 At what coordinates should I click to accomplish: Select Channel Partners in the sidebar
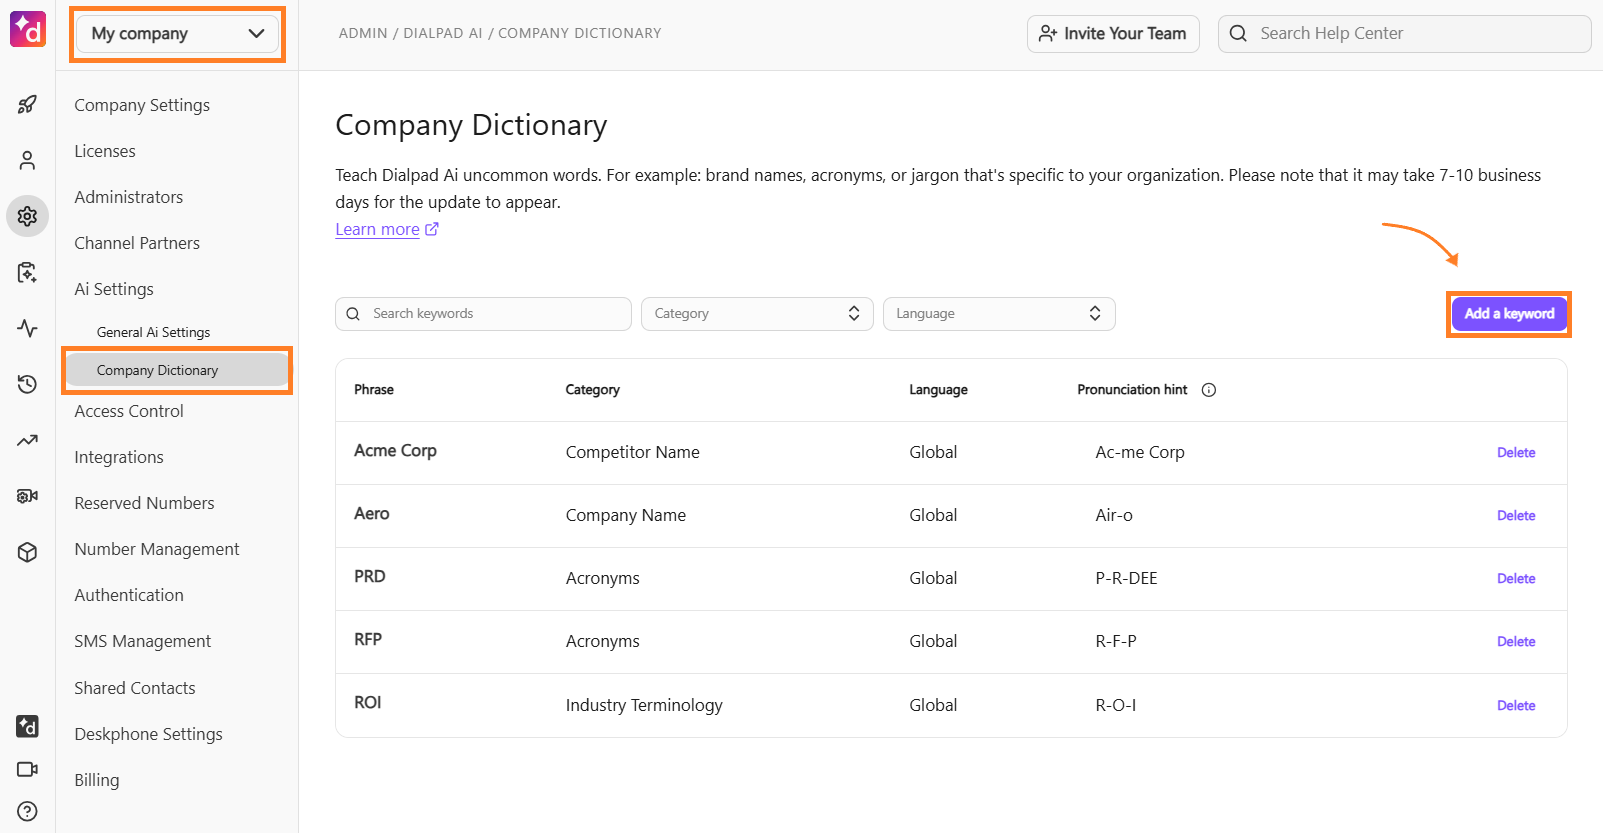pyautogui.click(x=137, y=243)
